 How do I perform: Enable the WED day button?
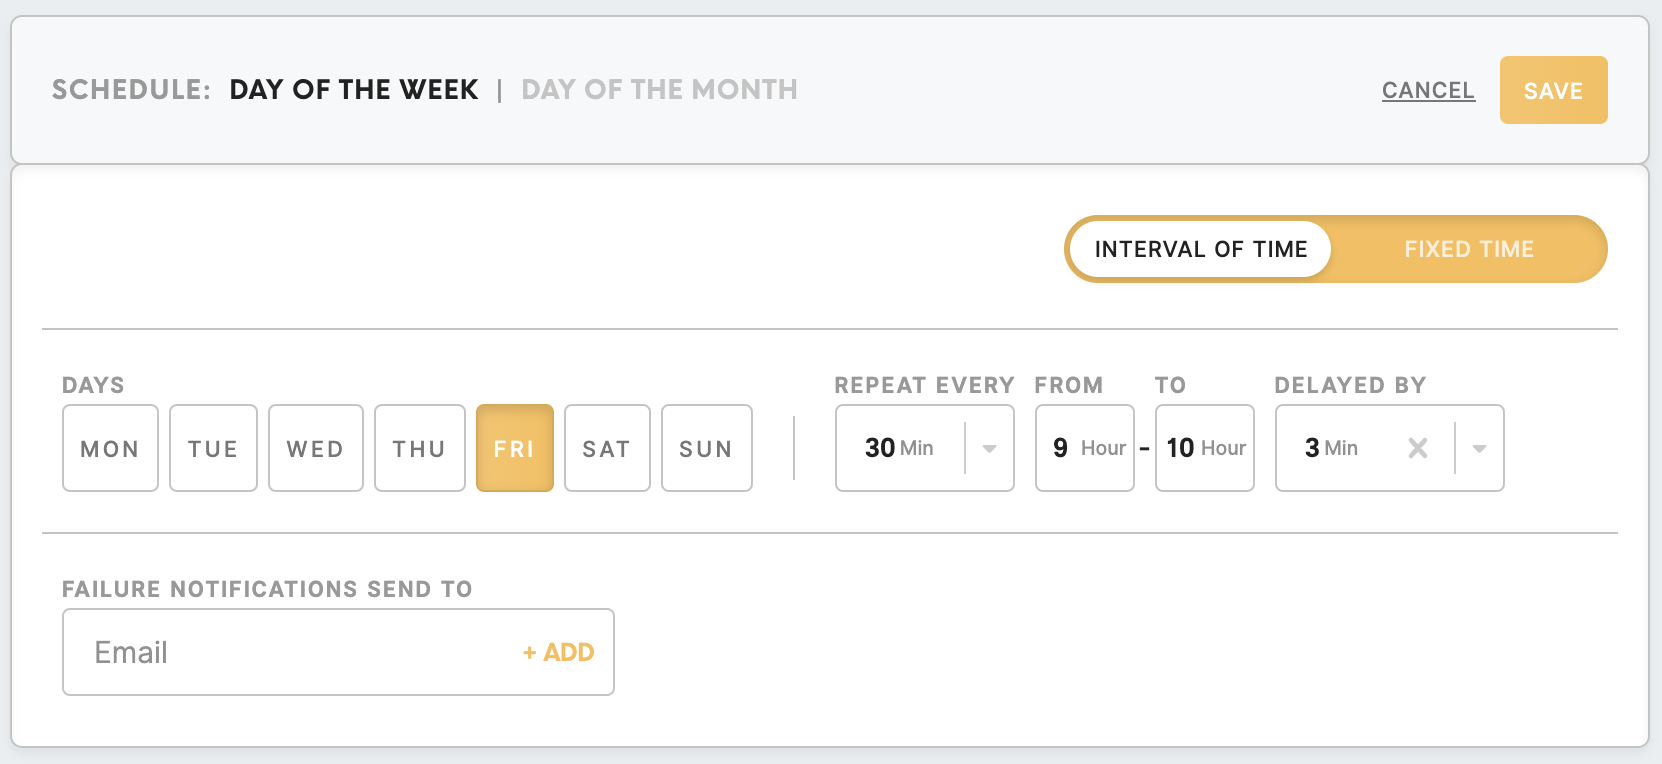pos(315,448)
